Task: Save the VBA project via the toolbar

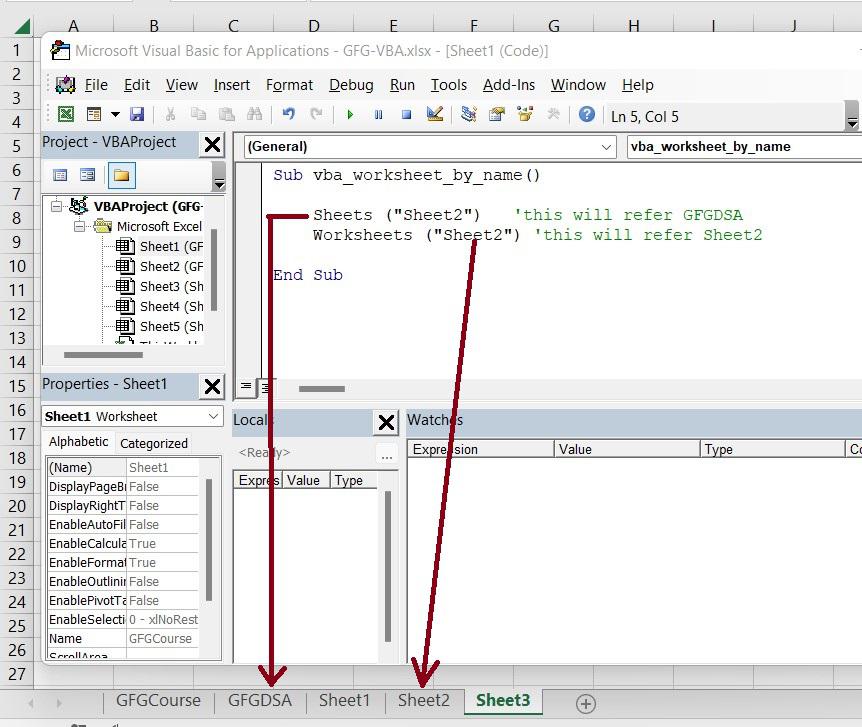Action: [137, 115]
